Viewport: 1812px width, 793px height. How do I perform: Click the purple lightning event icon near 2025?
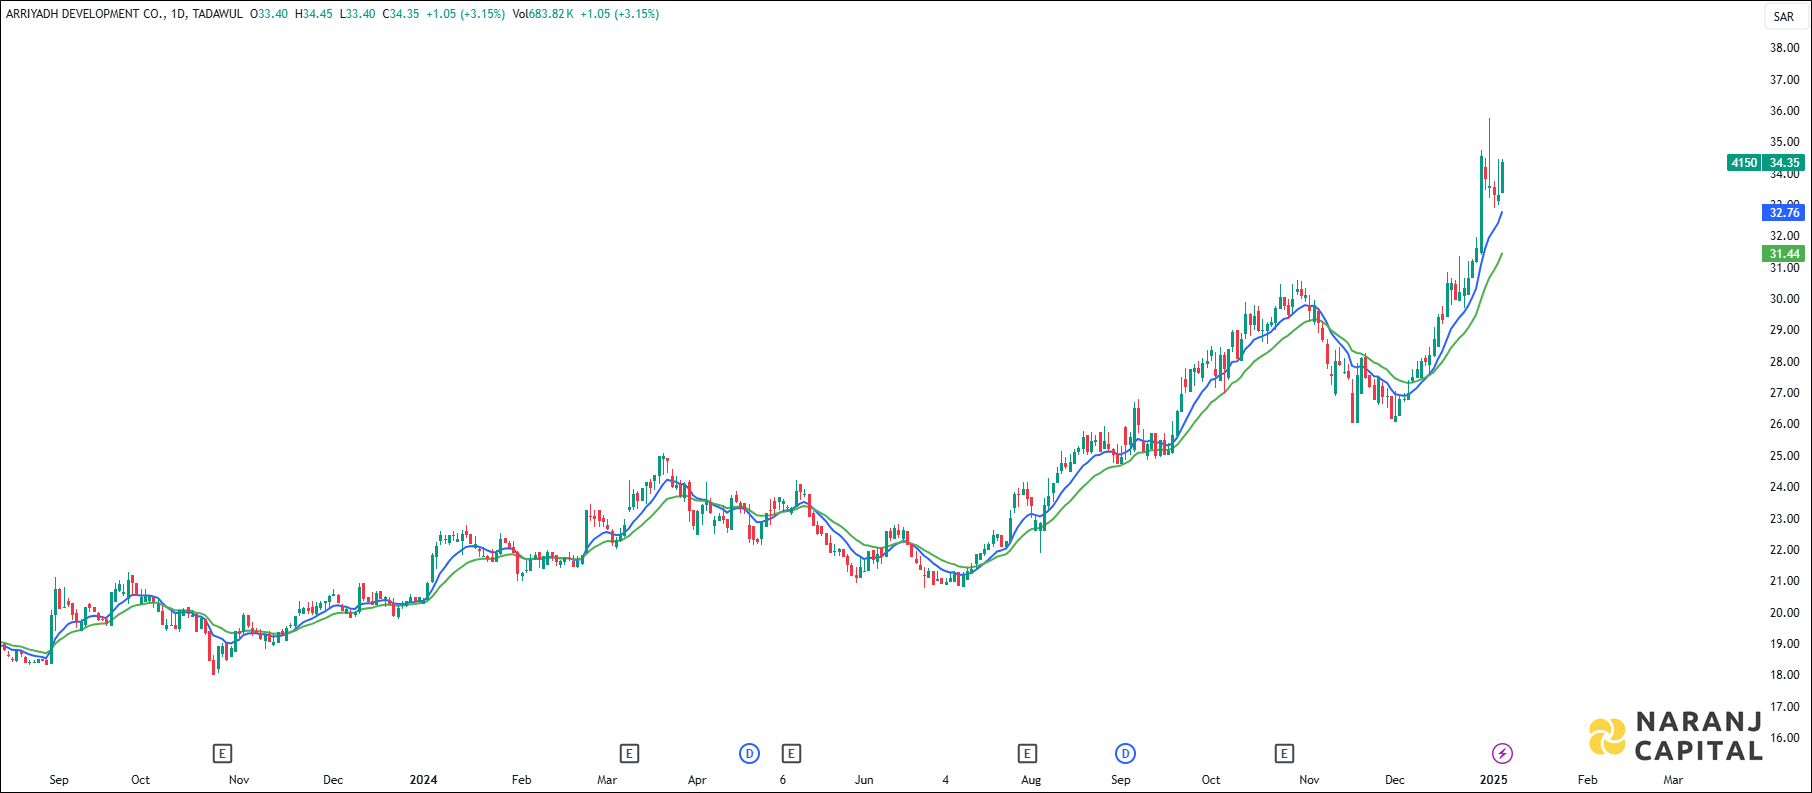1502,753
